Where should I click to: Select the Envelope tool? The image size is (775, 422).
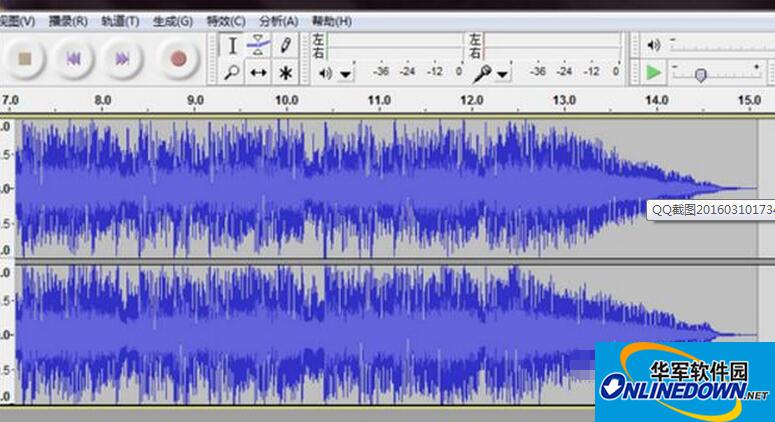tap(258, 46)
